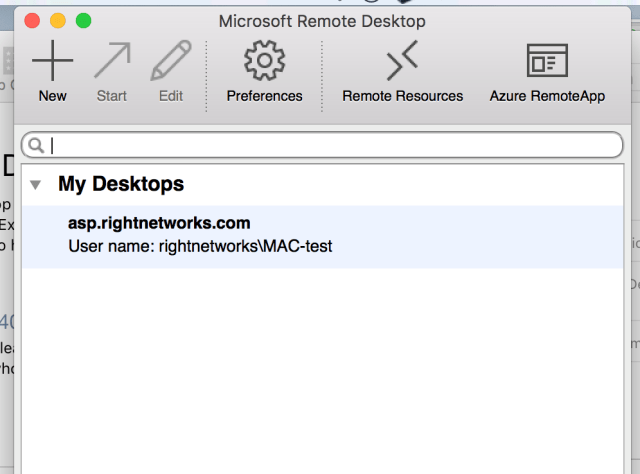Click the Edit pencil icon
This screenshot has width=640, height=474.
pyautogui.click(x=171, y=62)
